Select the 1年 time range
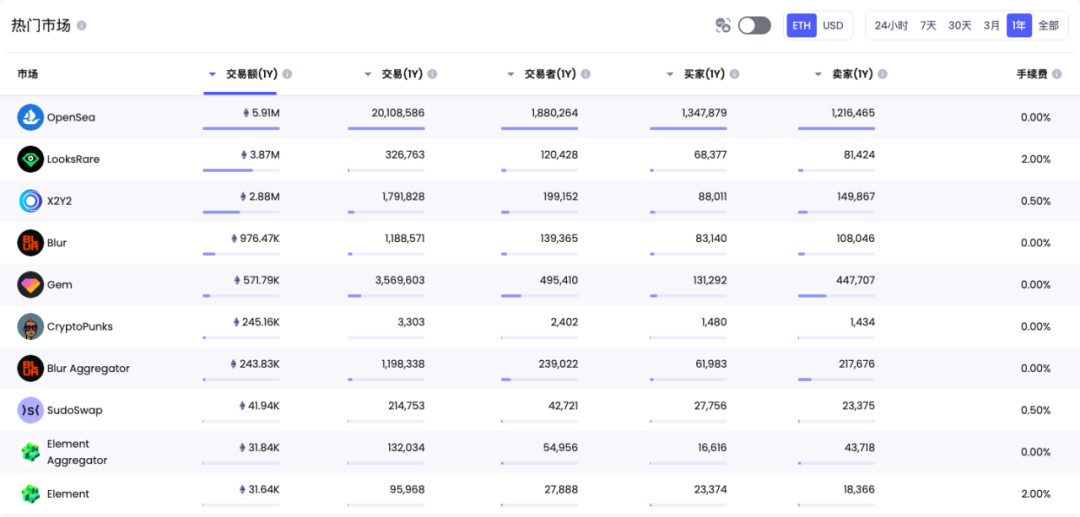The width and height of the screenshot is (1080, 517). pyautogui.click(x=1019, y=25)
